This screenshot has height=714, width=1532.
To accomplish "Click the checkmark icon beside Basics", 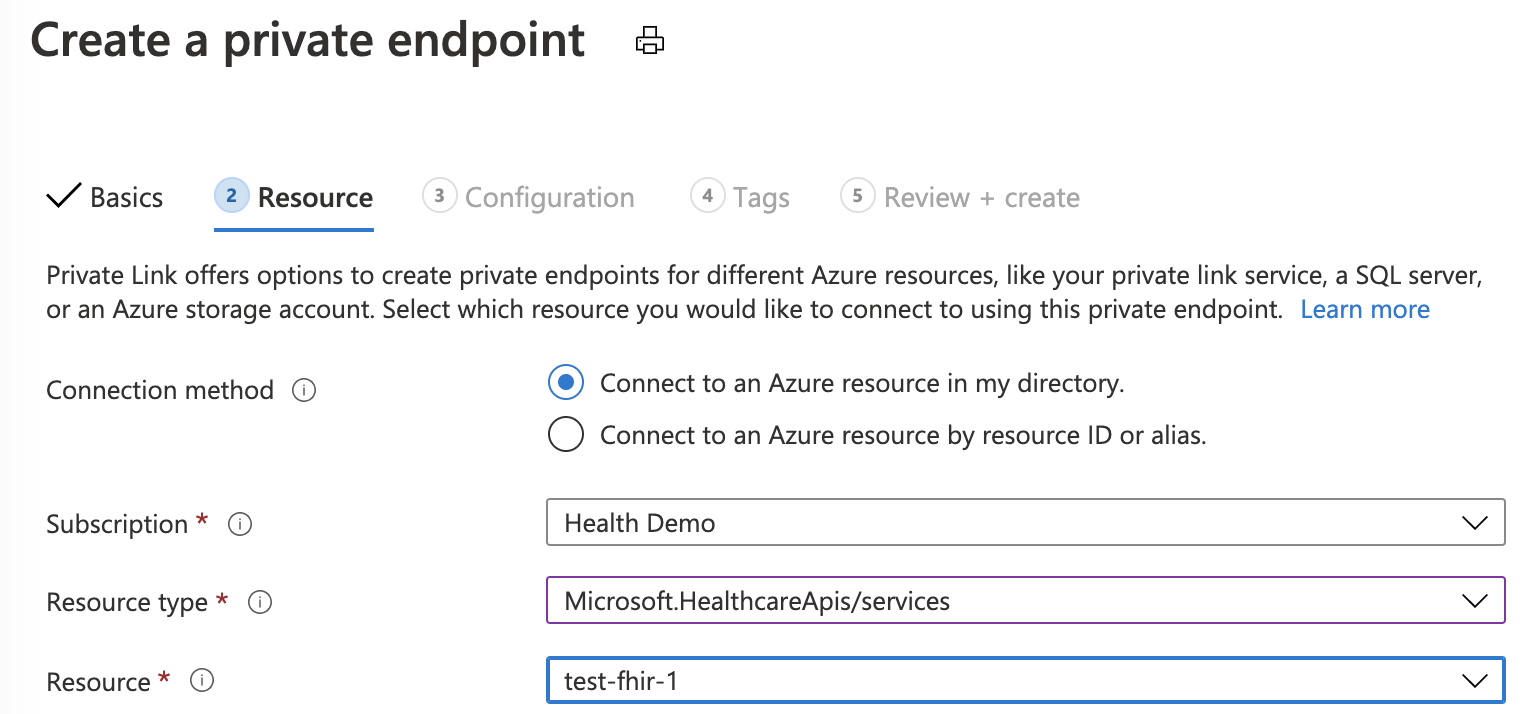I will pos(63,196).
